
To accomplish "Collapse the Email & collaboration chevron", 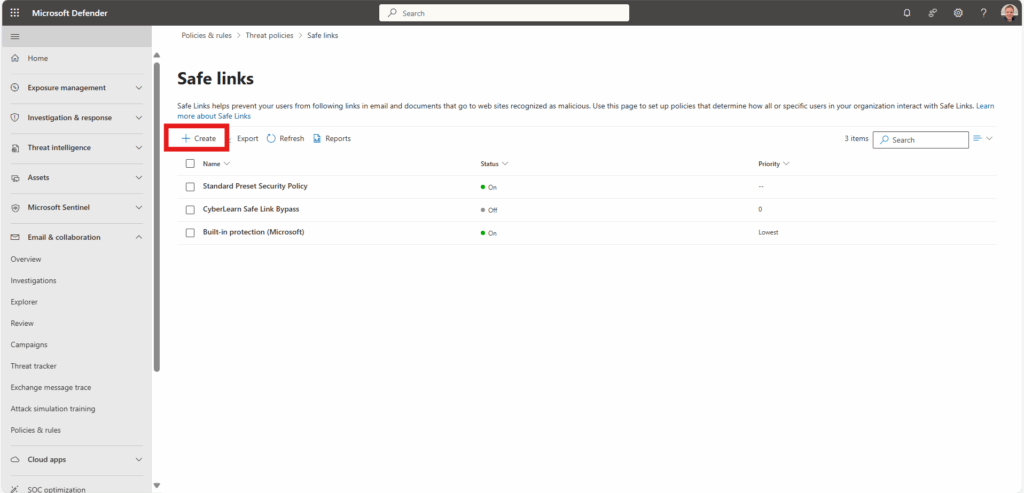I will 138,238.
